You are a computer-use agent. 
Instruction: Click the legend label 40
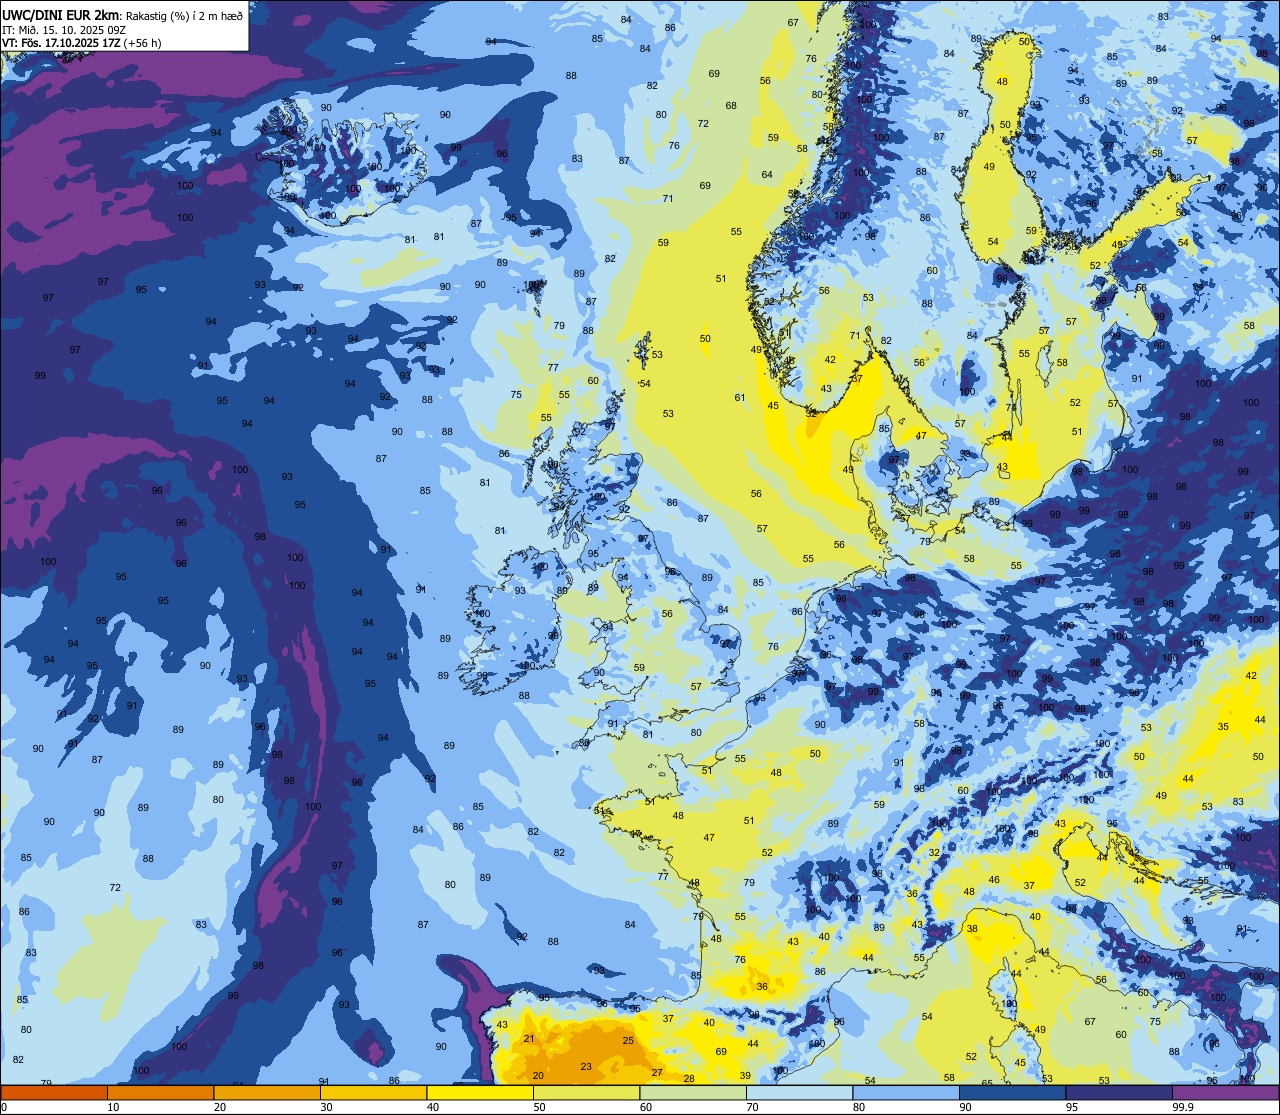[433, 1107]
